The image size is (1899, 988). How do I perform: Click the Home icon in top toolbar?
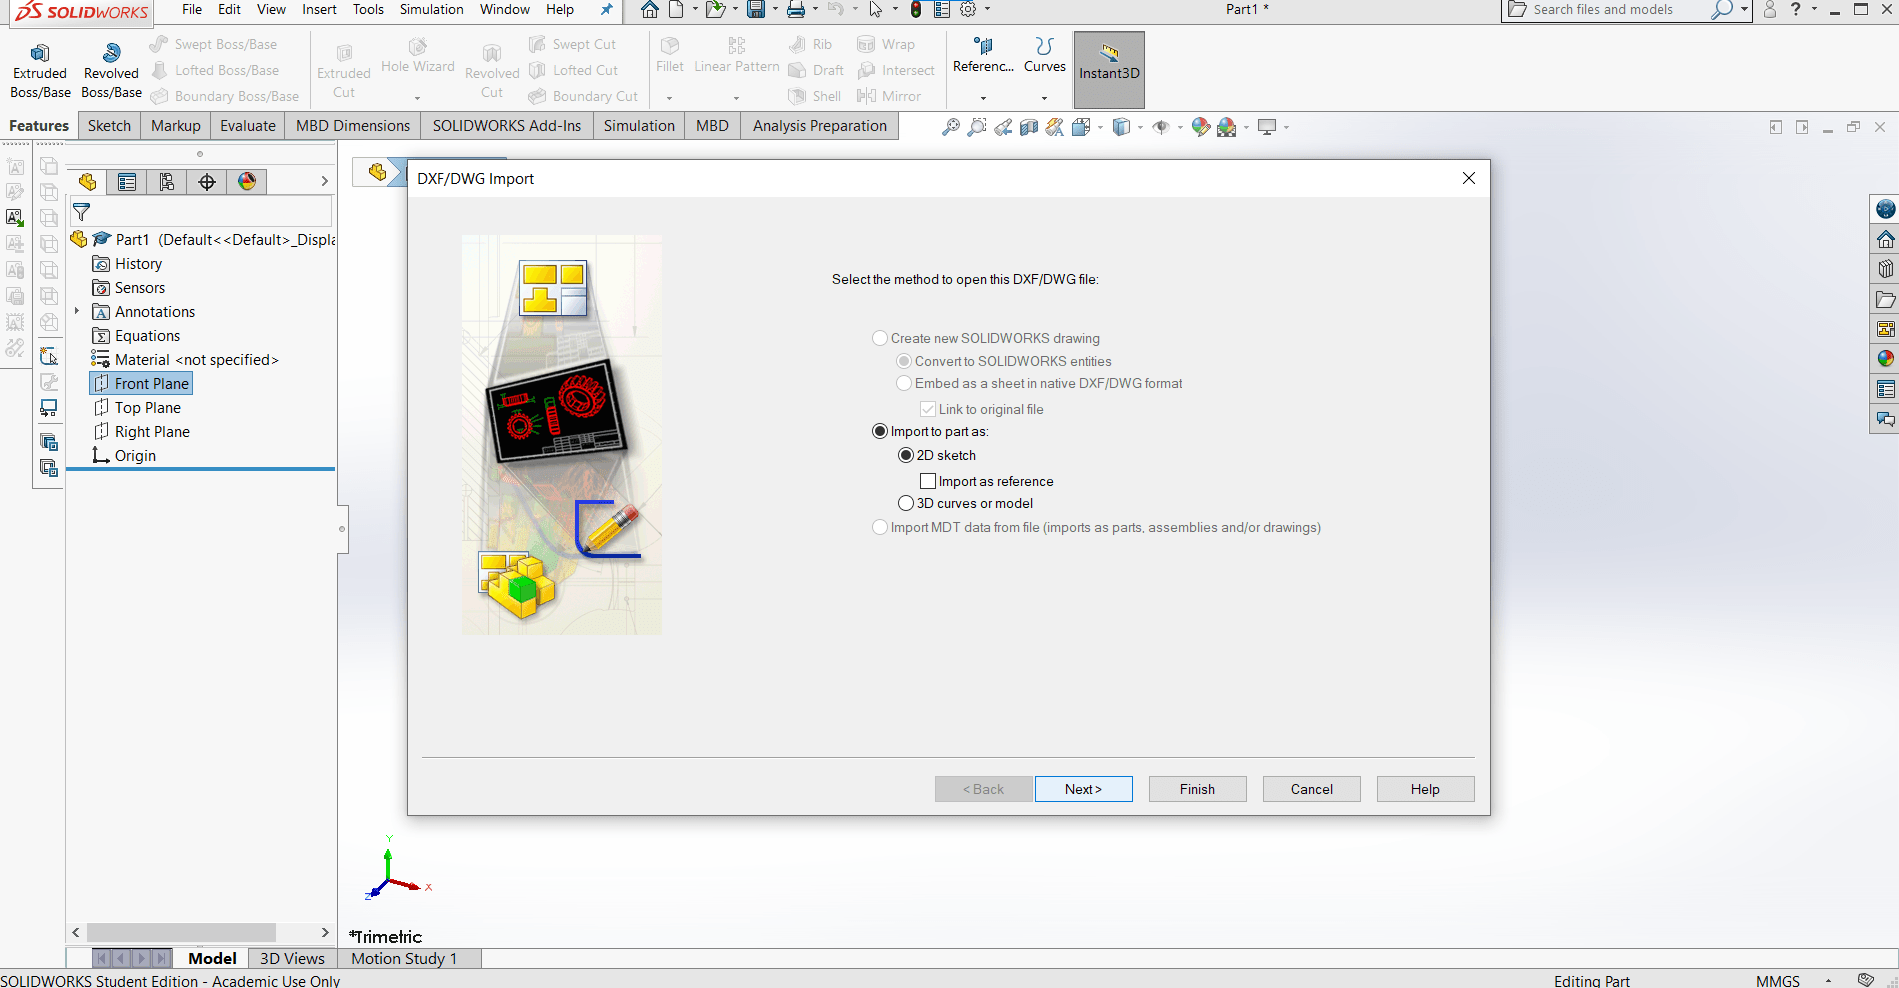point(650,10)
